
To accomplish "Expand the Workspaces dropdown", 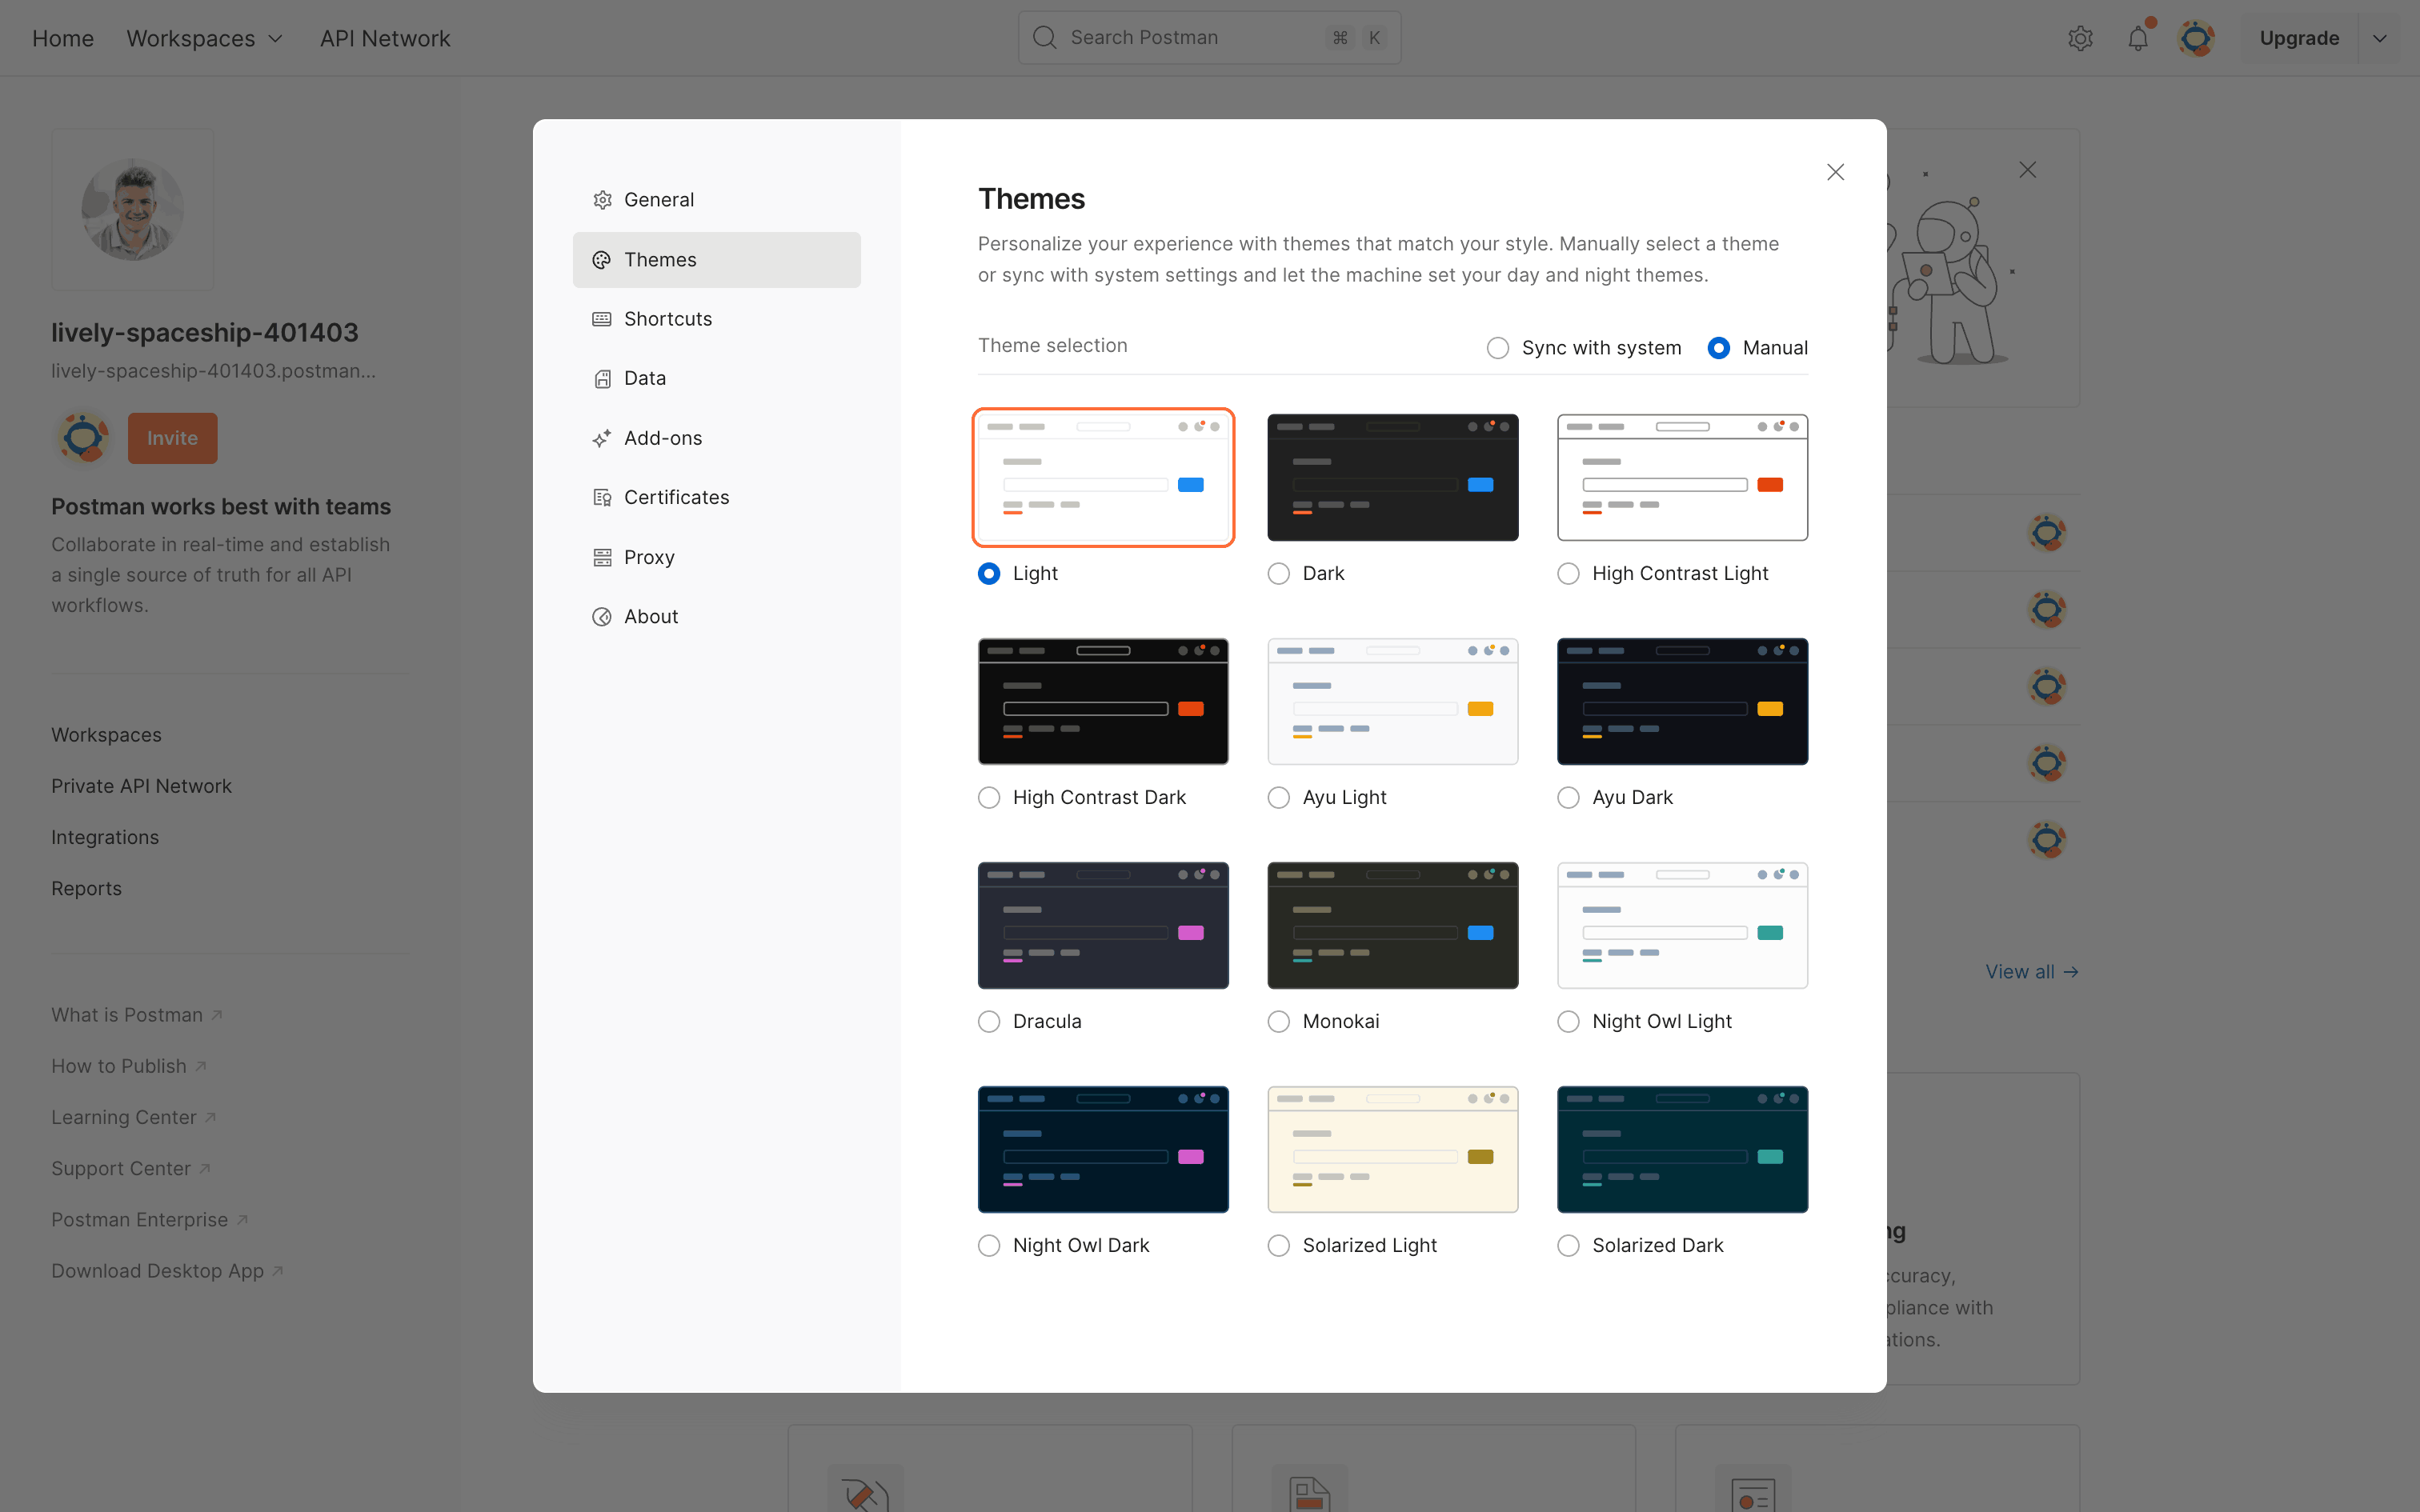I will click(x=205, y=38).
